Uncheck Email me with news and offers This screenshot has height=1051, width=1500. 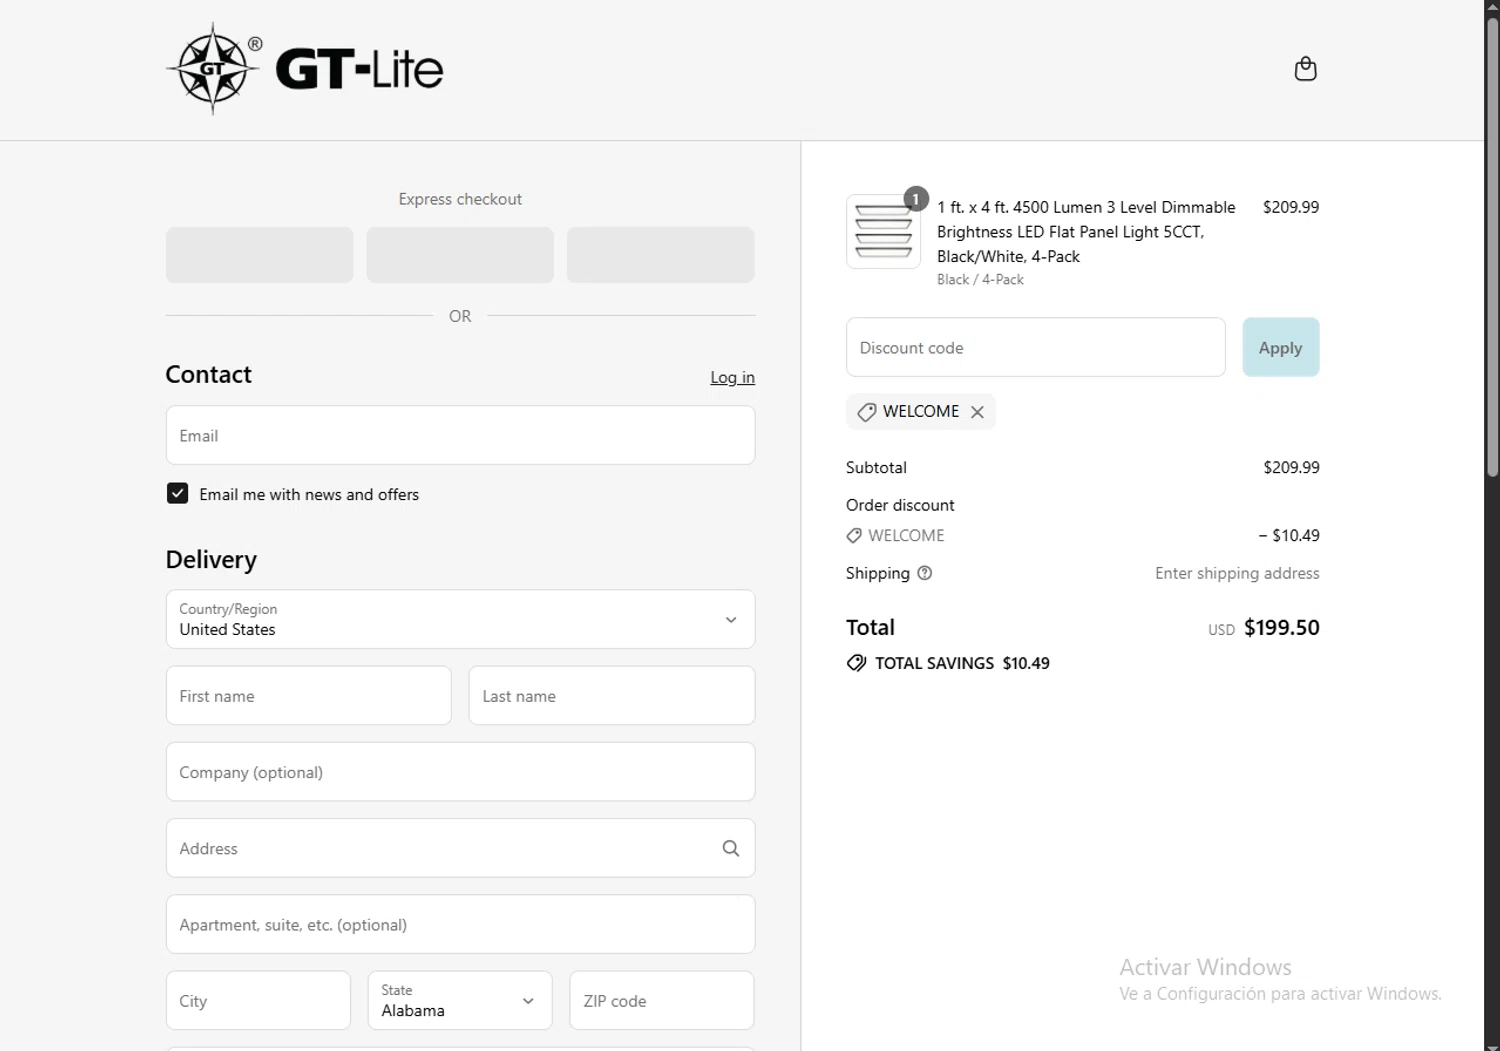click(x=177, y=493)
